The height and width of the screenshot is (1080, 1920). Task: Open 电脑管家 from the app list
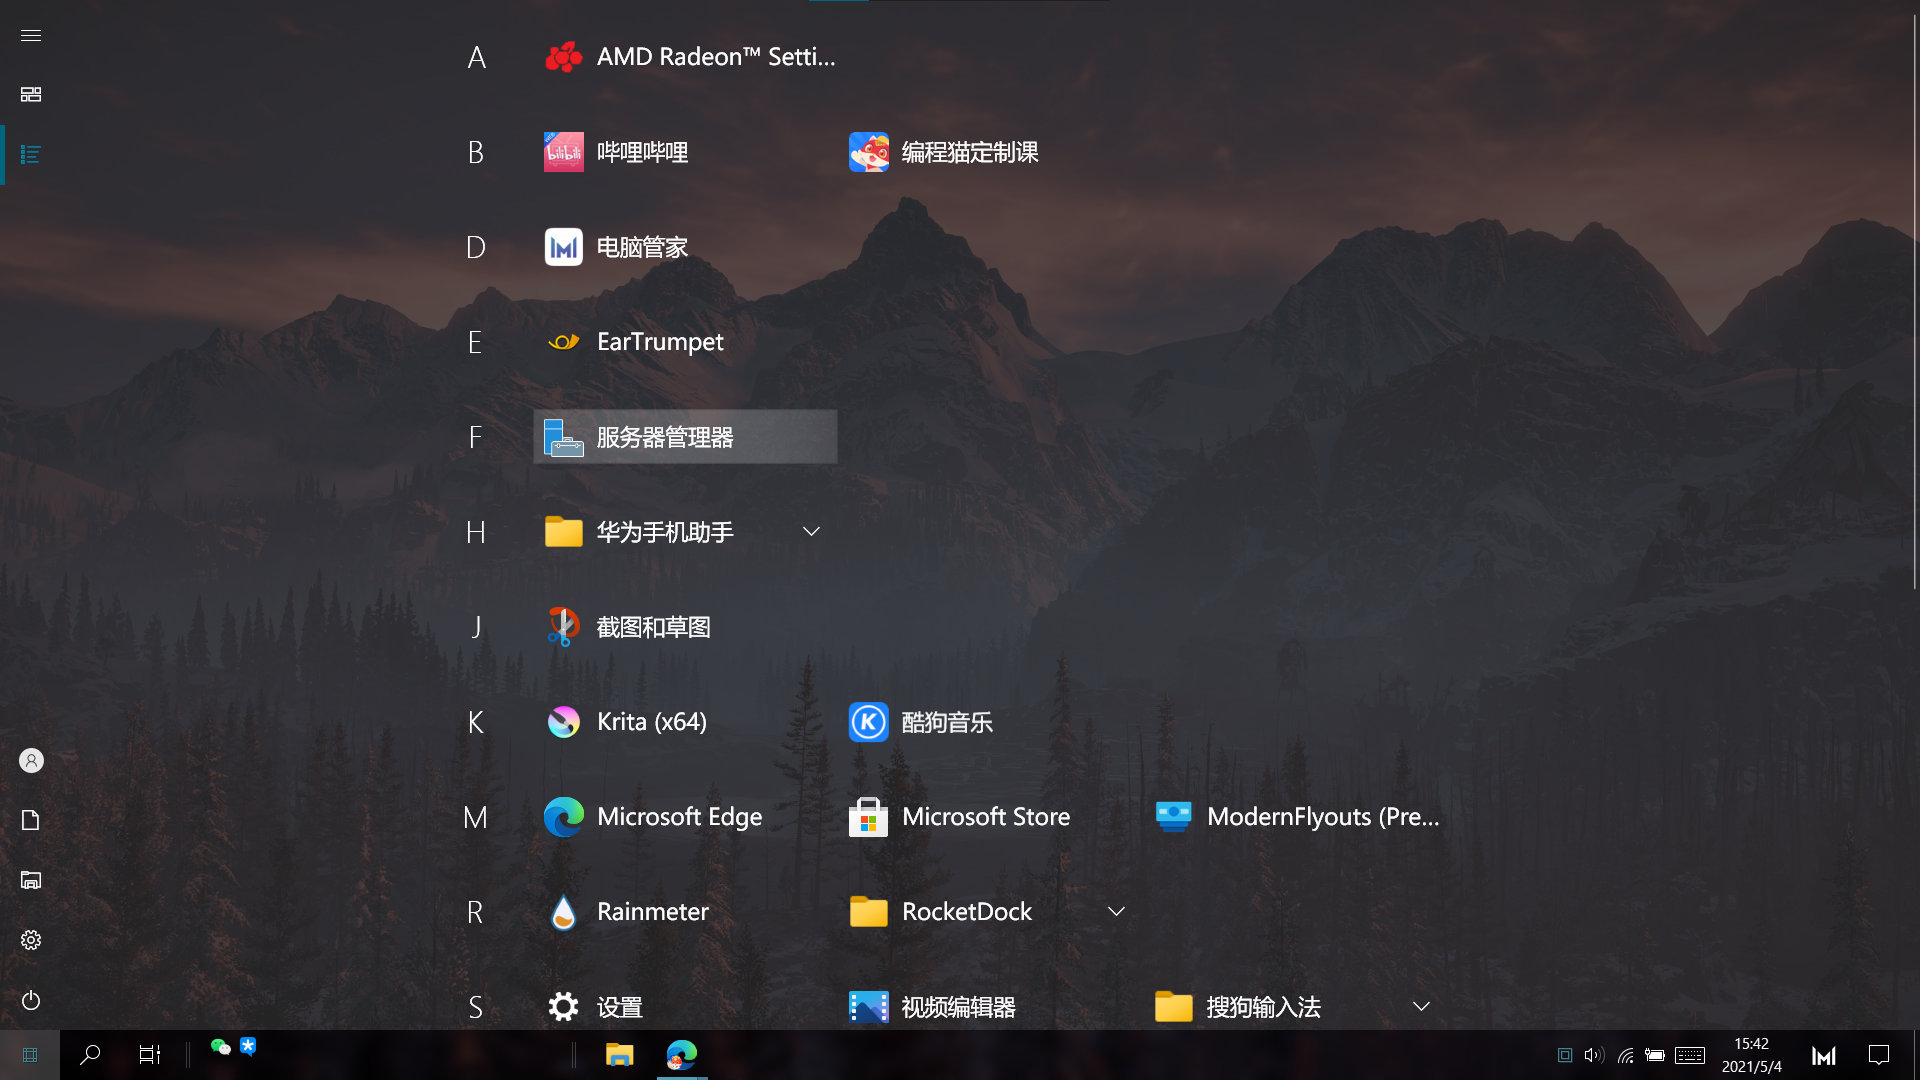(x=686, y=247)
